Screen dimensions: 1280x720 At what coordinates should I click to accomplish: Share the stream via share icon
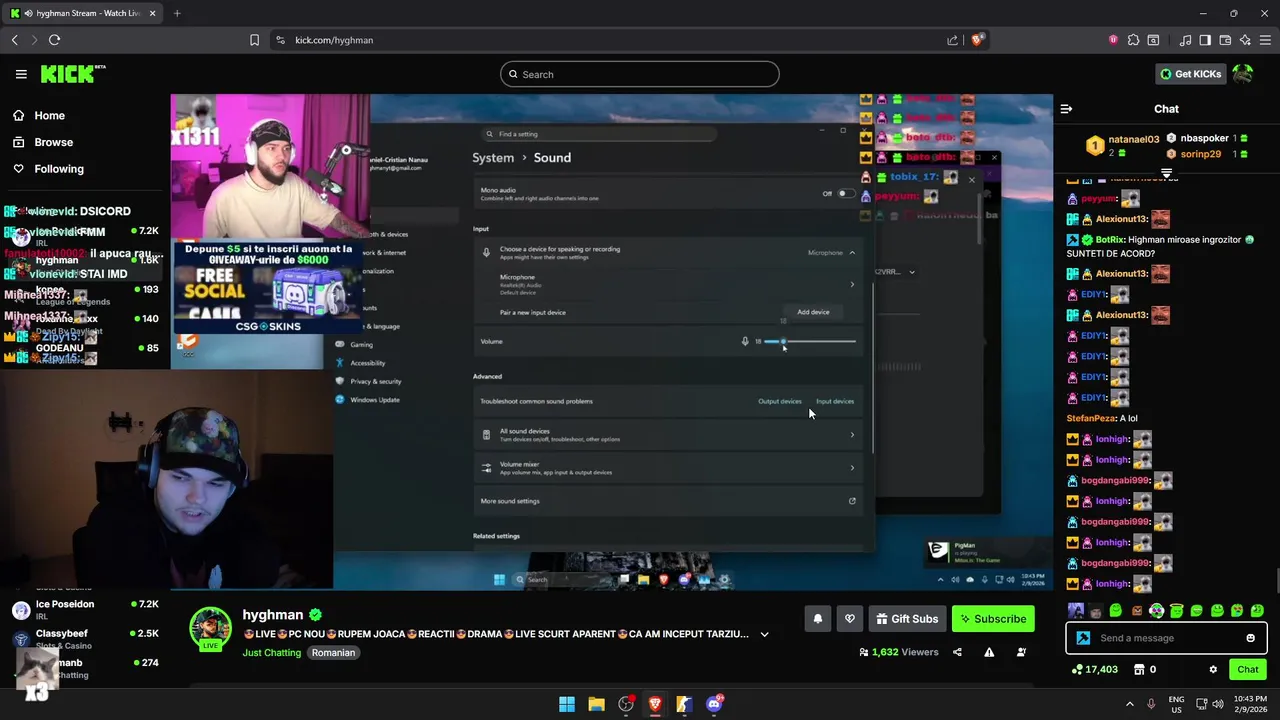point(957,652)
